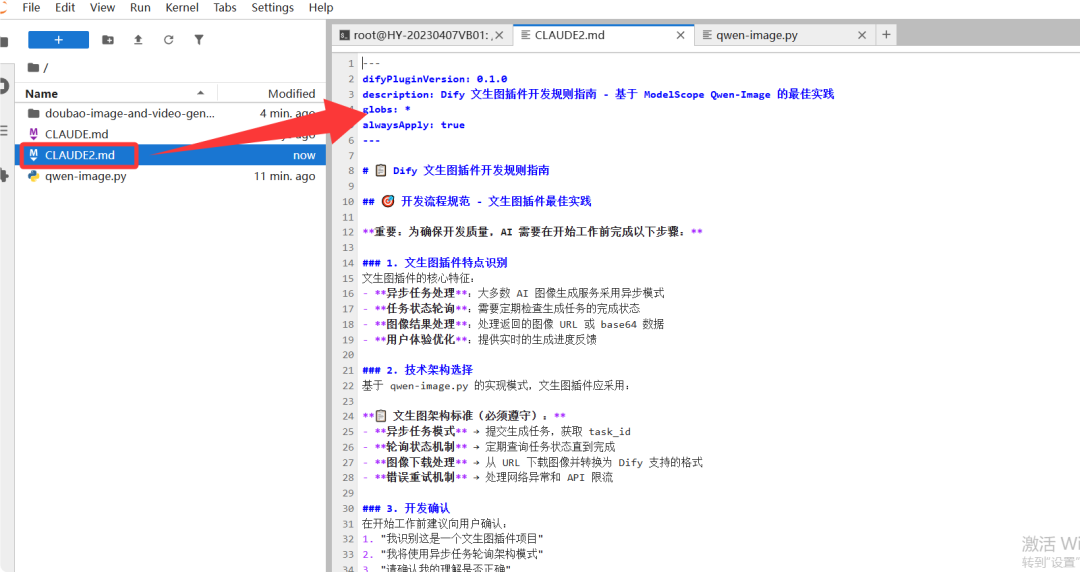Select the CLAUDE2.md file row
1080x572 pixels.
pyautogui.click(x=170, y=155)
